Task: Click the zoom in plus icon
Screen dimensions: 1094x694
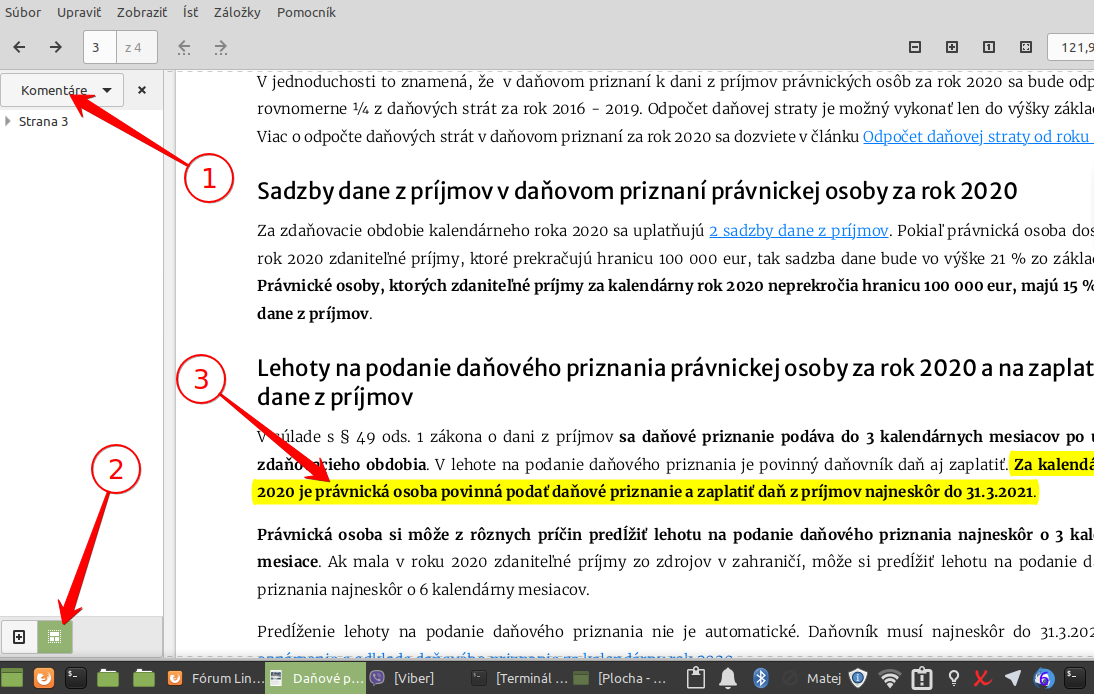Action: point(951,47)
